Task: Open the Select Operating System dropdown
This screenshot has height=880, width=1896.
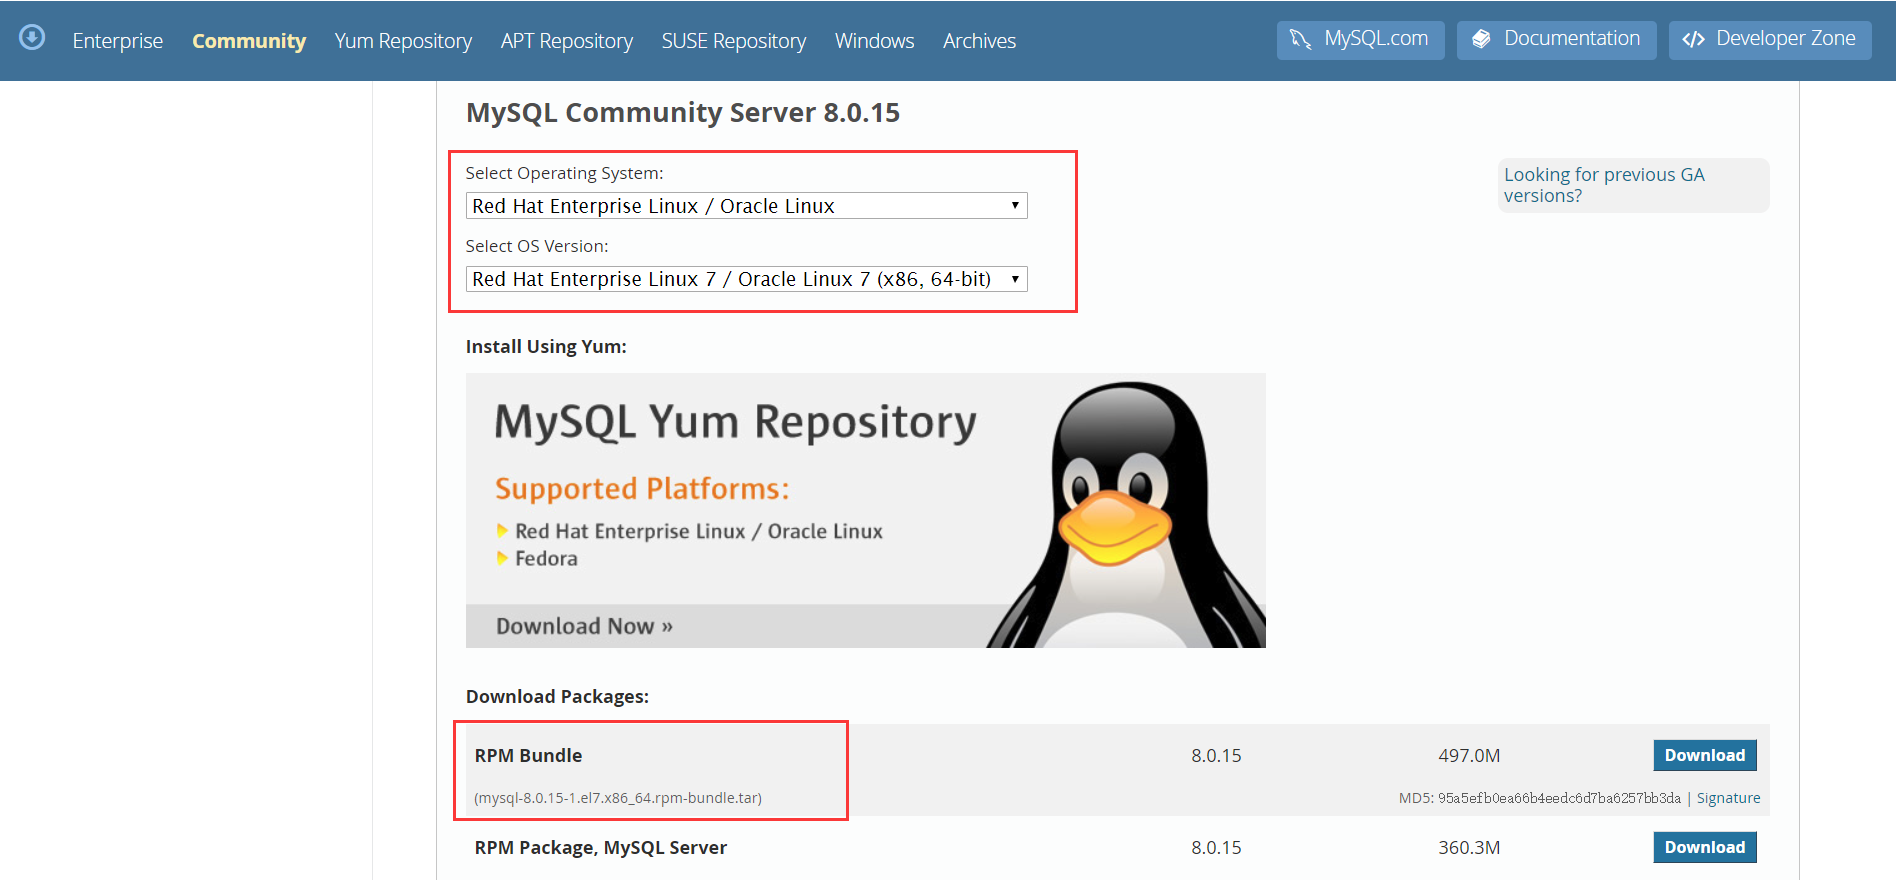Action: point(747,206)
